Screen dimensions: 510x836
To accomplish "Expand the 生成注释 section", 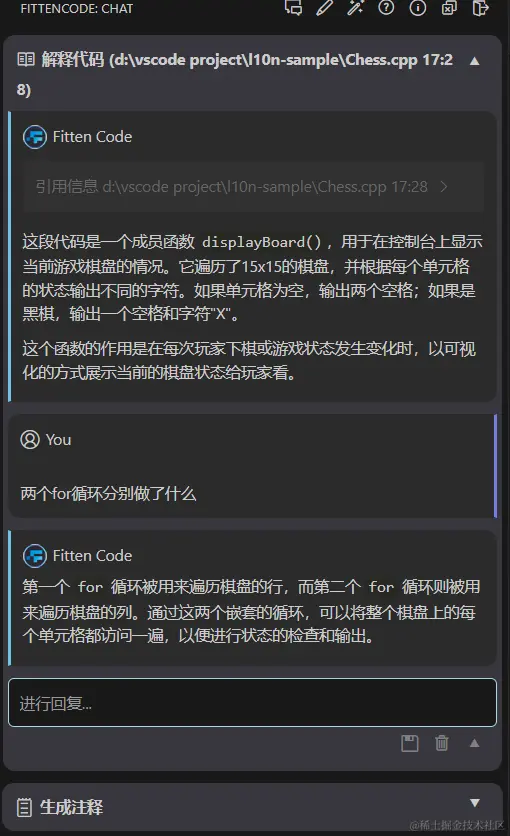I will 474,803.
